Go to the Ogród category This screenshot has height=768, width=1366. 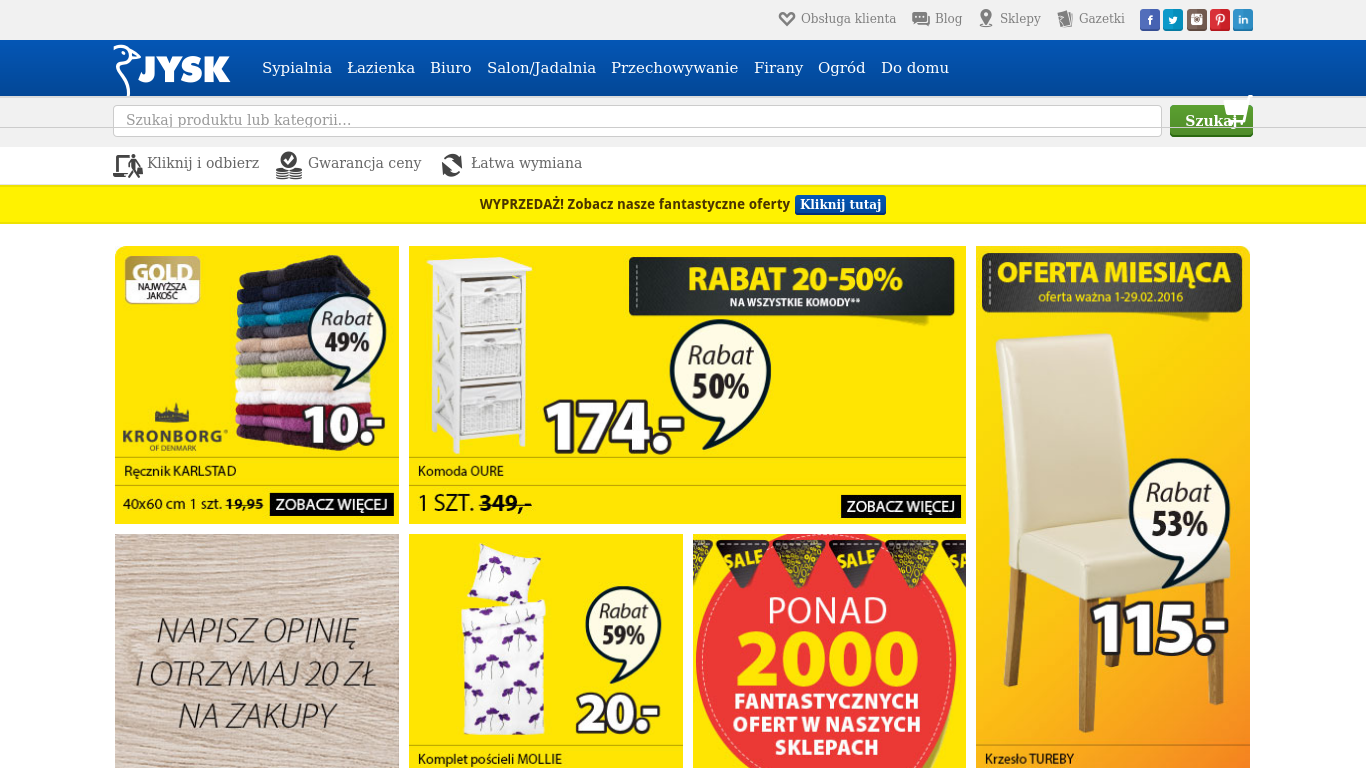(x=842, y=68)
